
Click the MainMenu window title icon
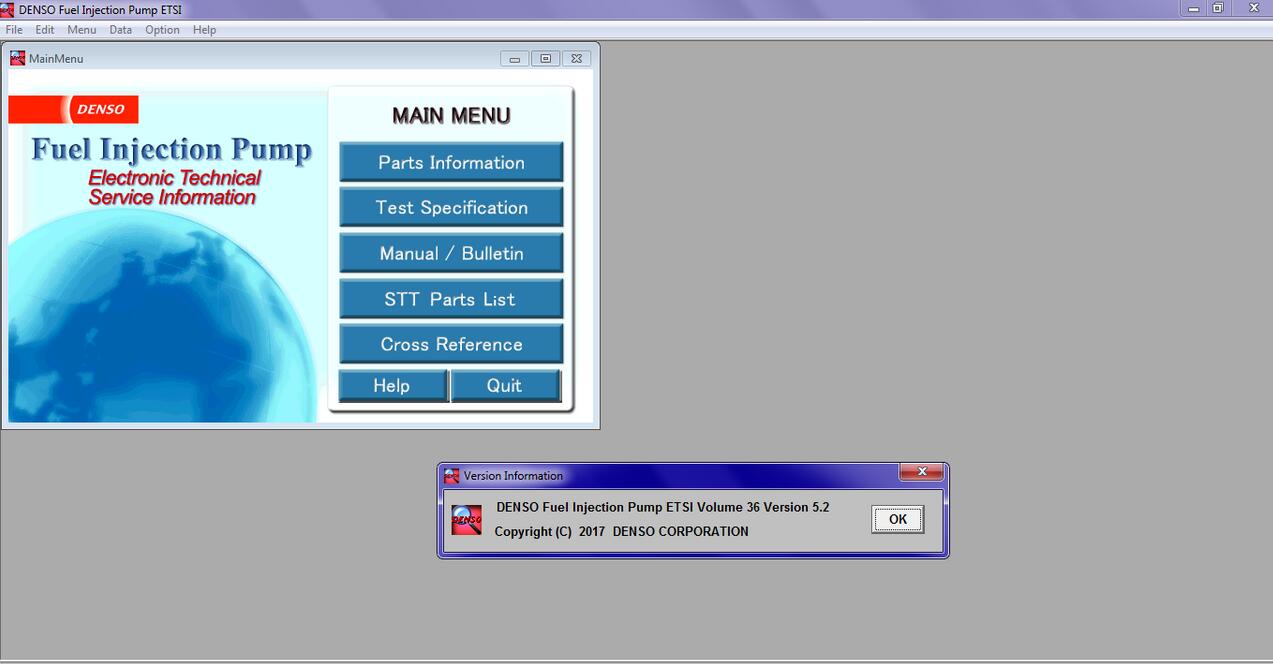click(x=17, y=58)
